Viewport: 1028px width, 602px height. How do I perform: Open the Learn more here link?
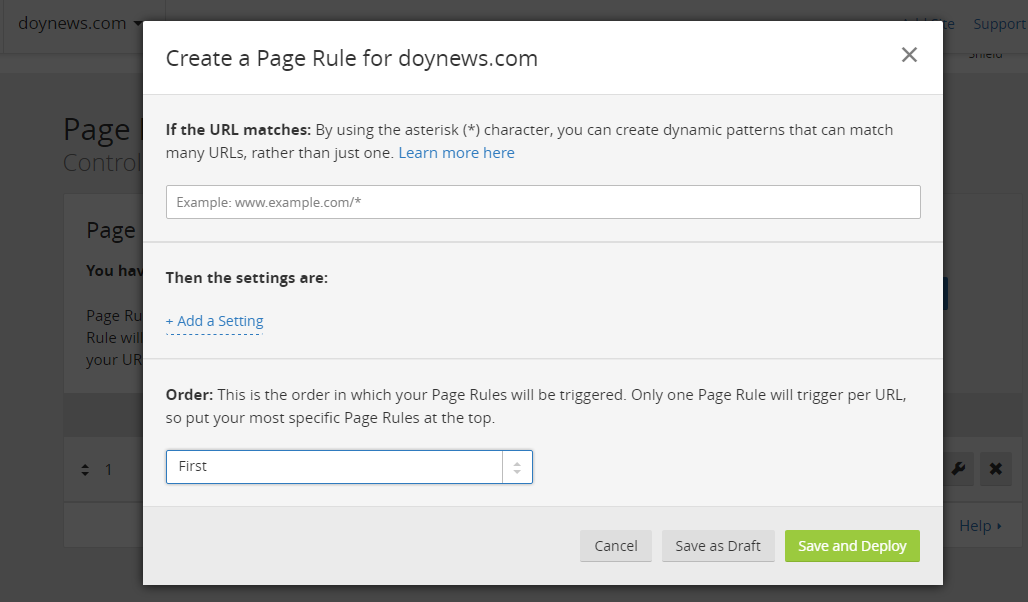pyautogui.click(x=456, y=153)
